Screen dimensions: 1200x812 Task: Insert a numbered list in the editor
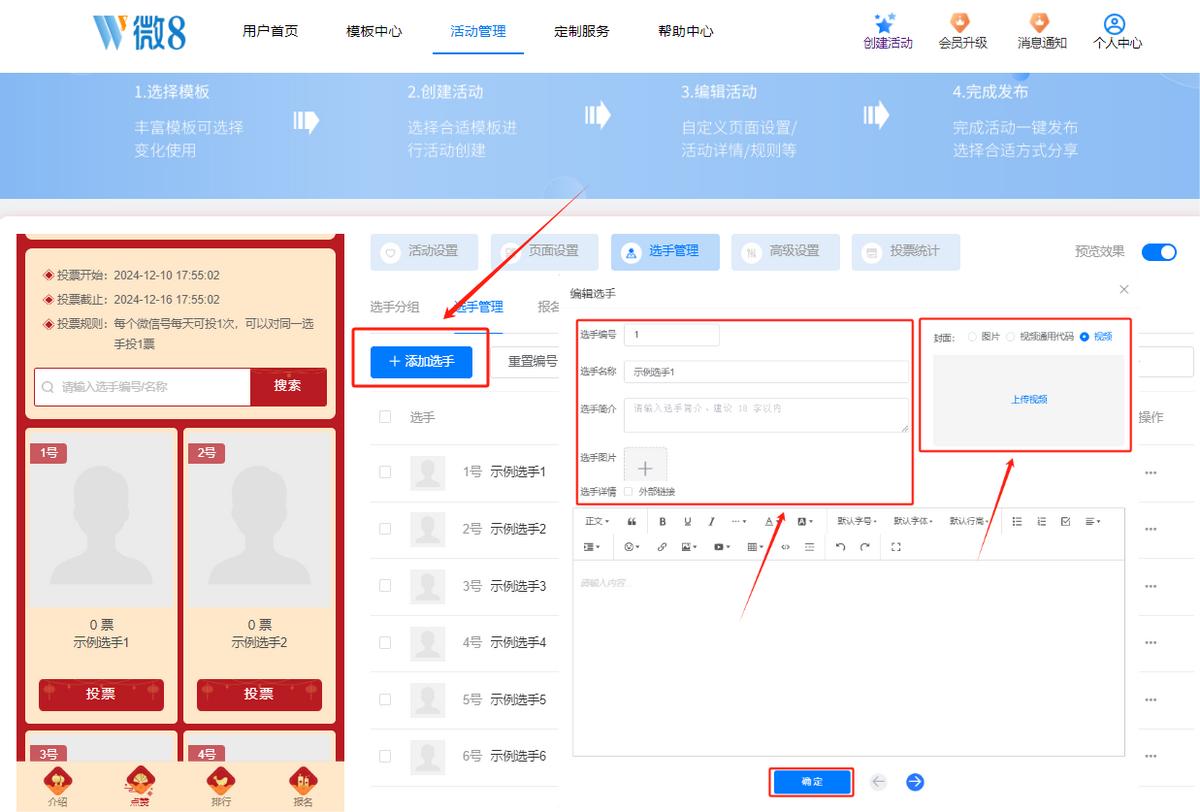pyautogui.click(x=1041, y=521)
